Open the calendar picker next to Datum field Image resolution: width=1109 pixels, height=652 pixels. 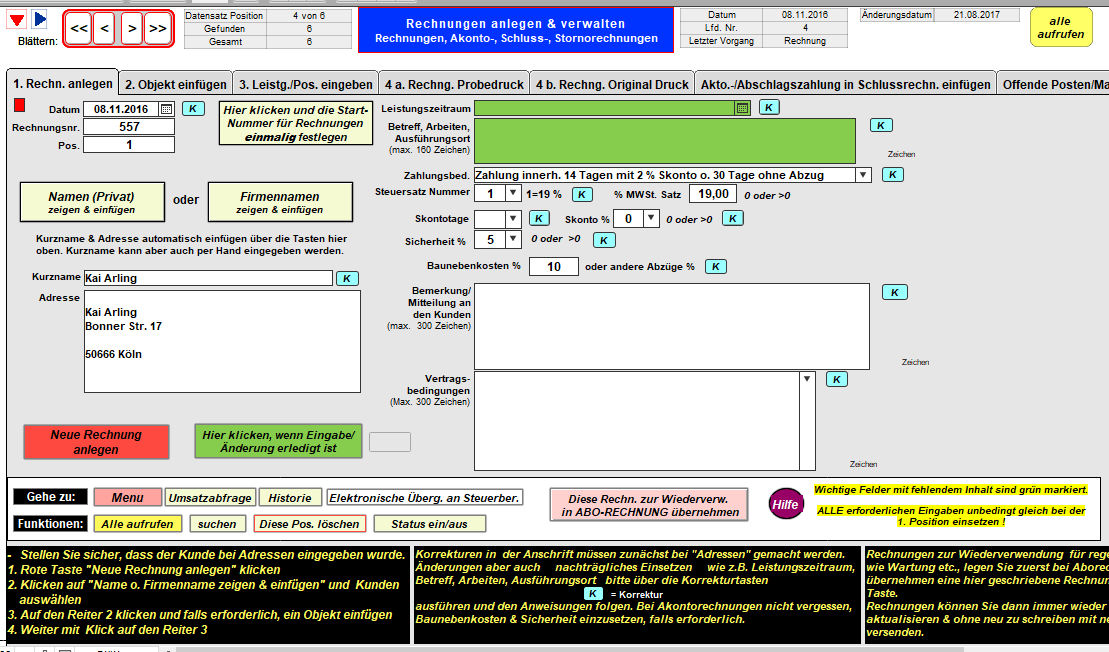pos(166,109)
